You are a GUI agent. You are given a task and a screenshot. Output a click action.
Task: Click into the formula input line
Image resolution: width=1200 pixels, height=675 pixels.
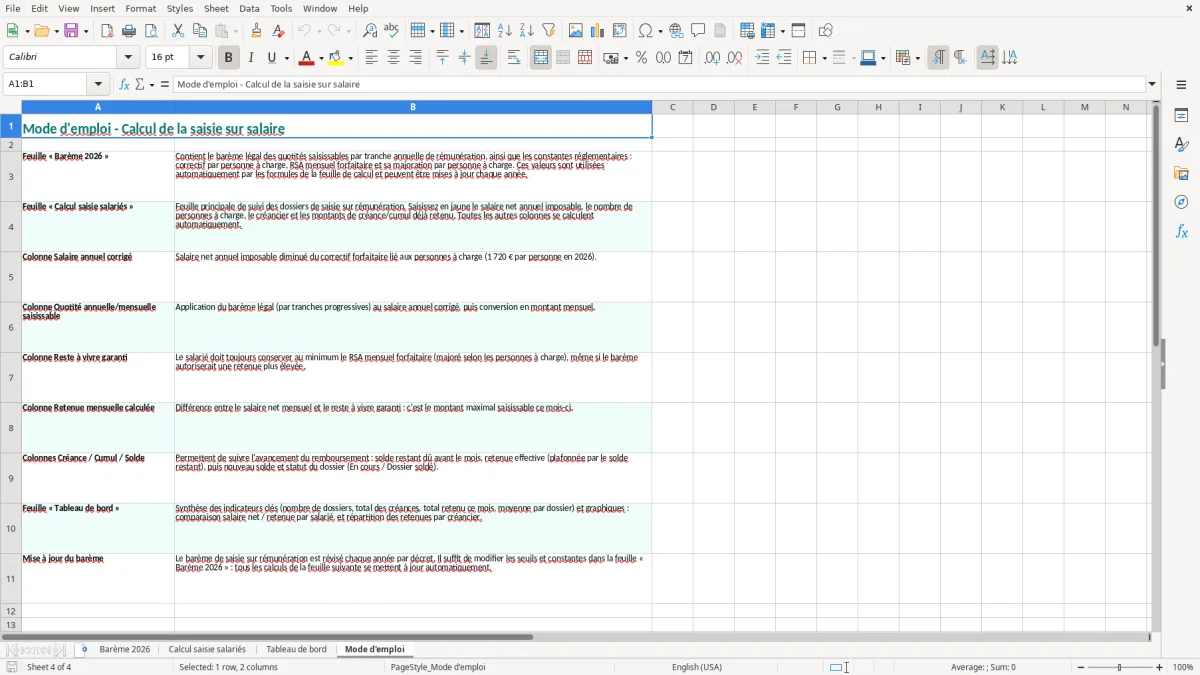(659, 84)
